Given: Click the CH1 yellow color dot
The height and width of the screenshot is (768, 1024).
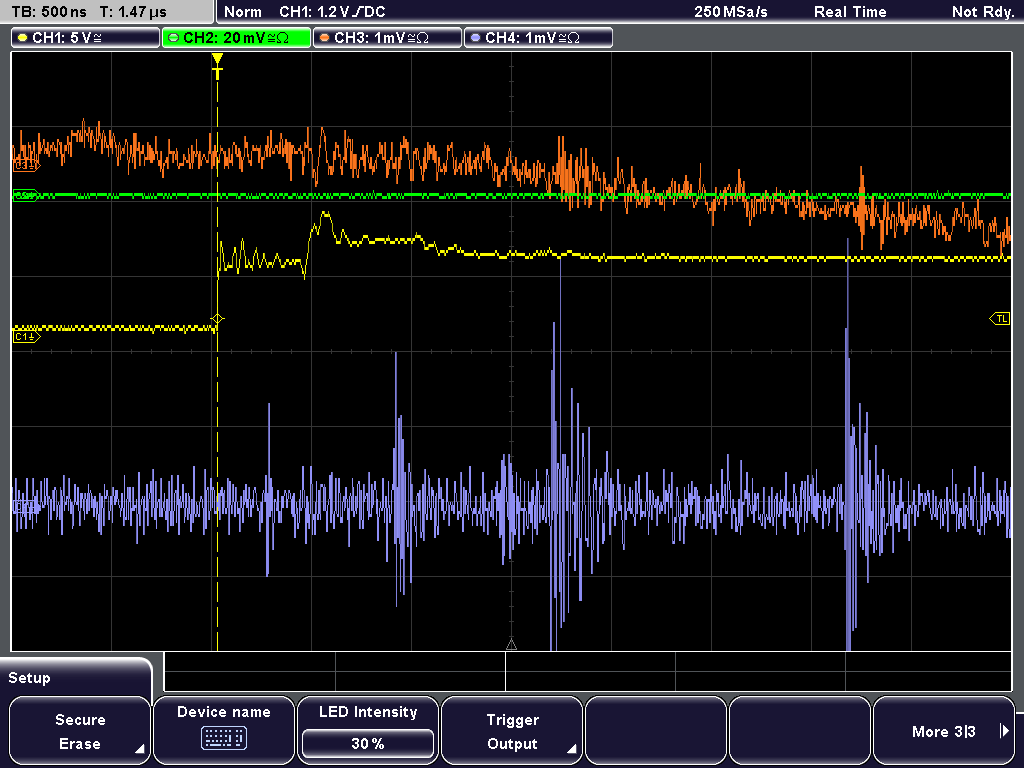Looking at the screenshot, I should [x=23, y=38].
